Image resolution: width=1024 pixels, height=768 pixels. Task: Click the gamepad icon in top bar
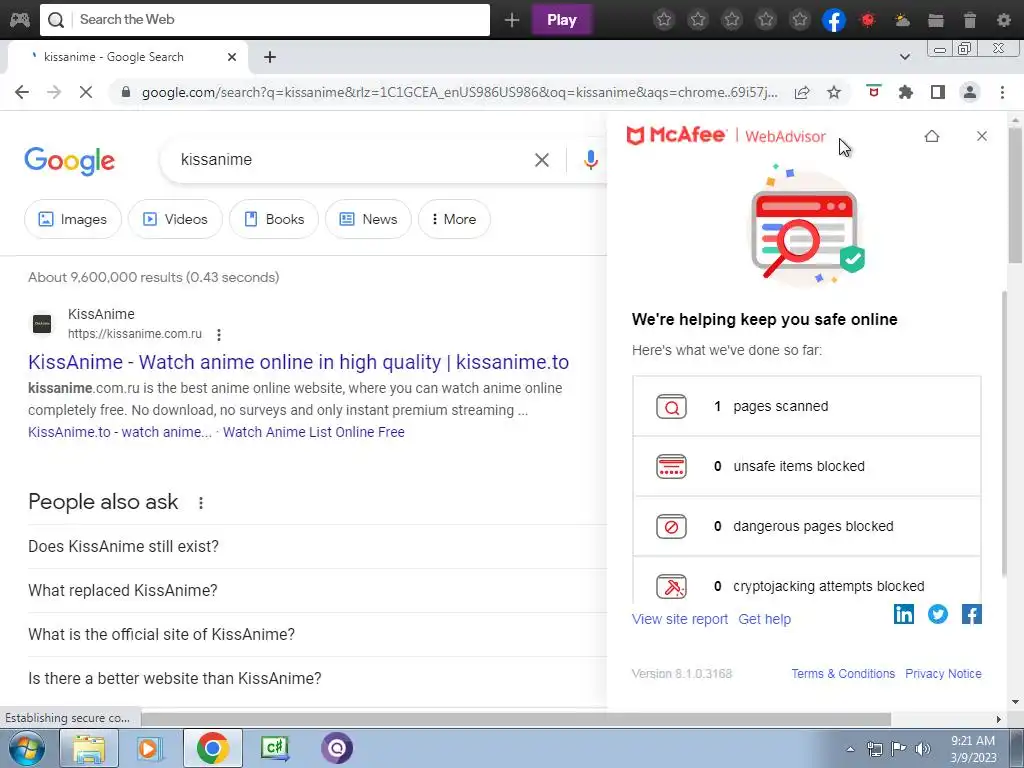pos(20,20)
